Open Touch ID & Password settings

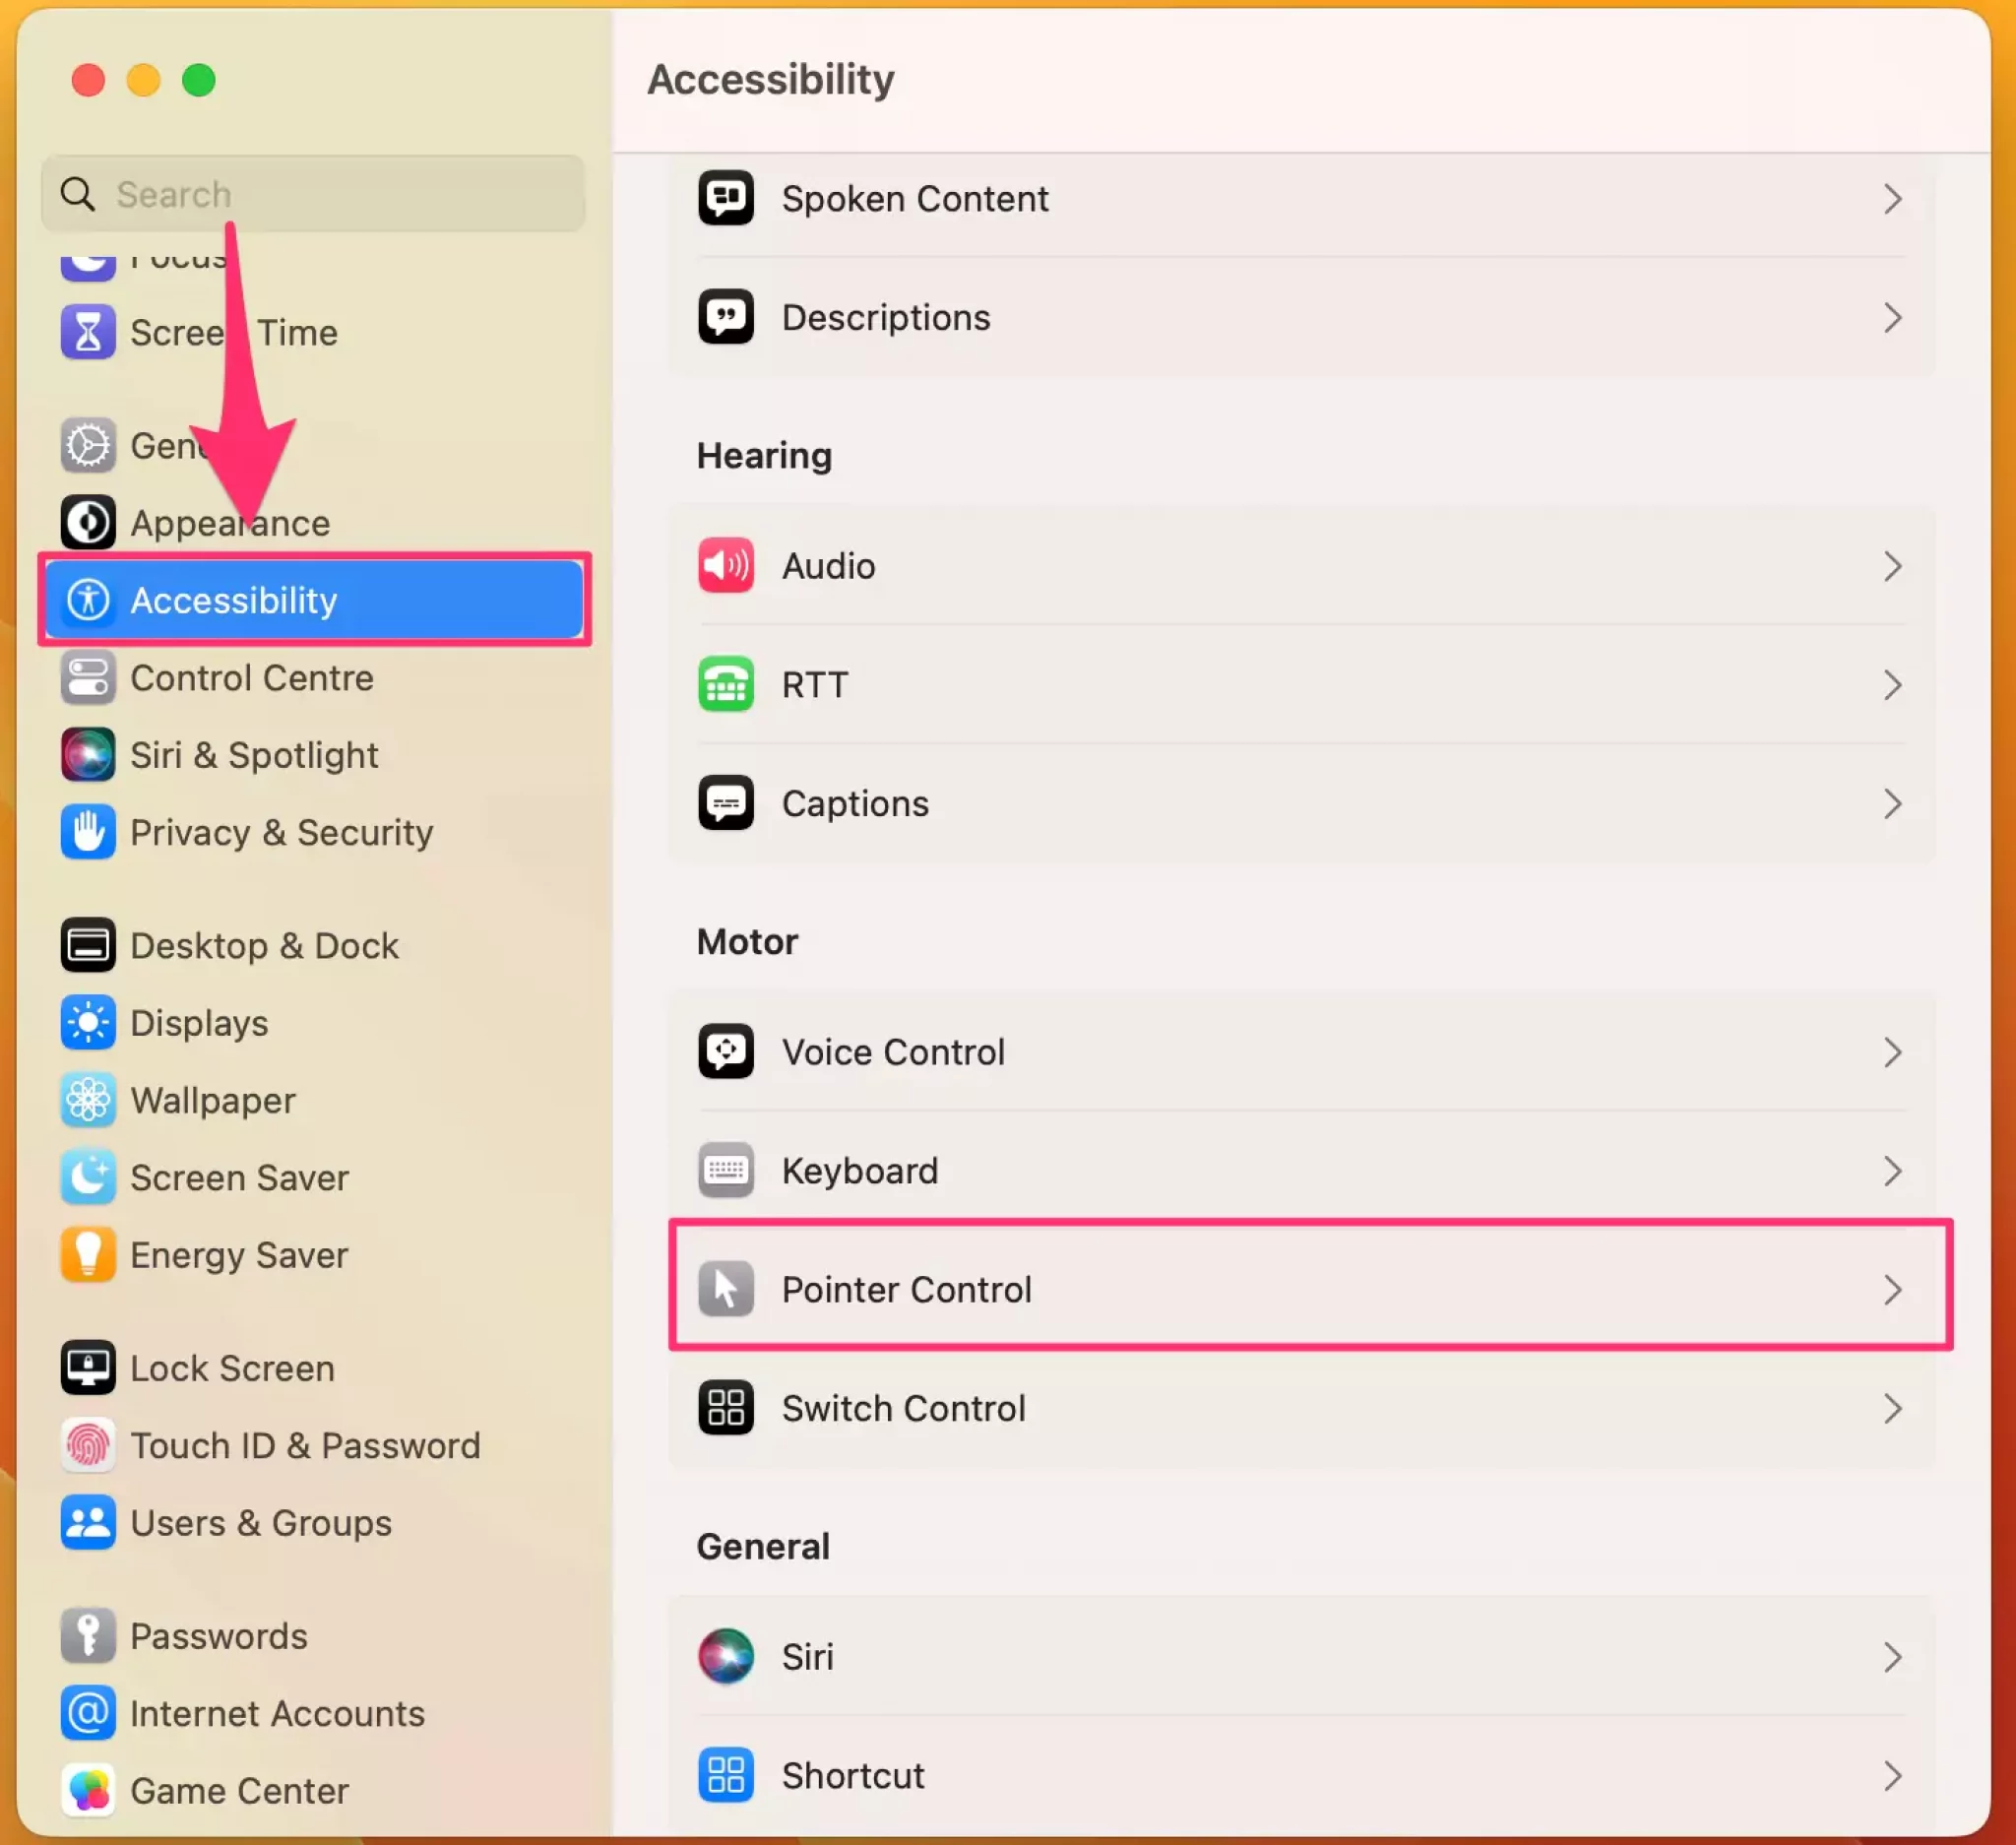314,1445
